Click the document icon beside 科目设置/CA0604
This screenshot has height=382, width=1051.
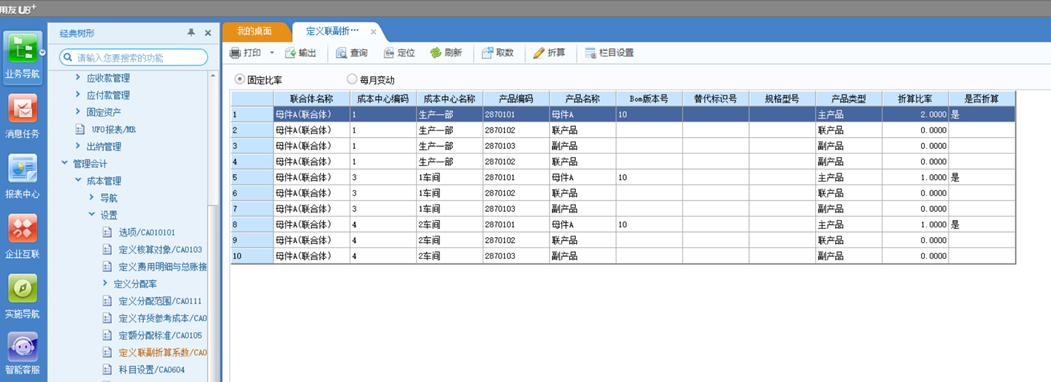pyautogui.click(x=107, y=369)
